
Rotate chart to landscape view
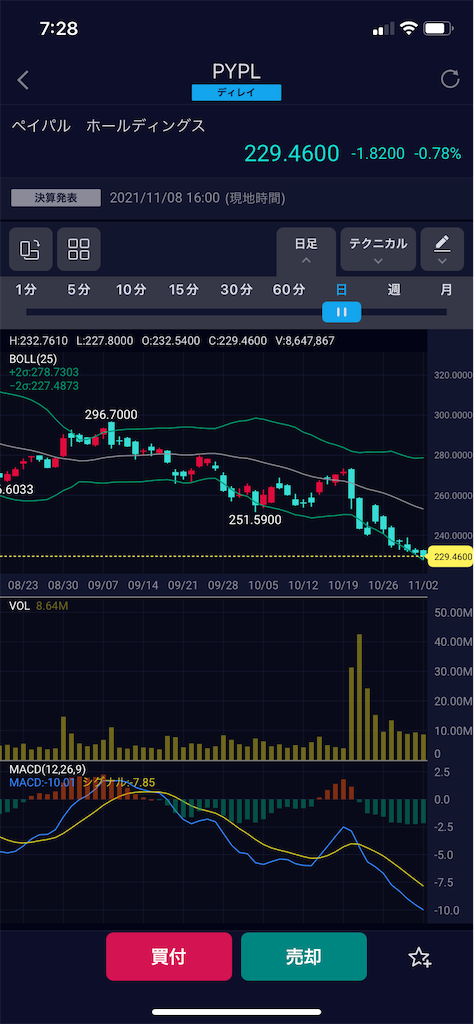click(31, 249)
